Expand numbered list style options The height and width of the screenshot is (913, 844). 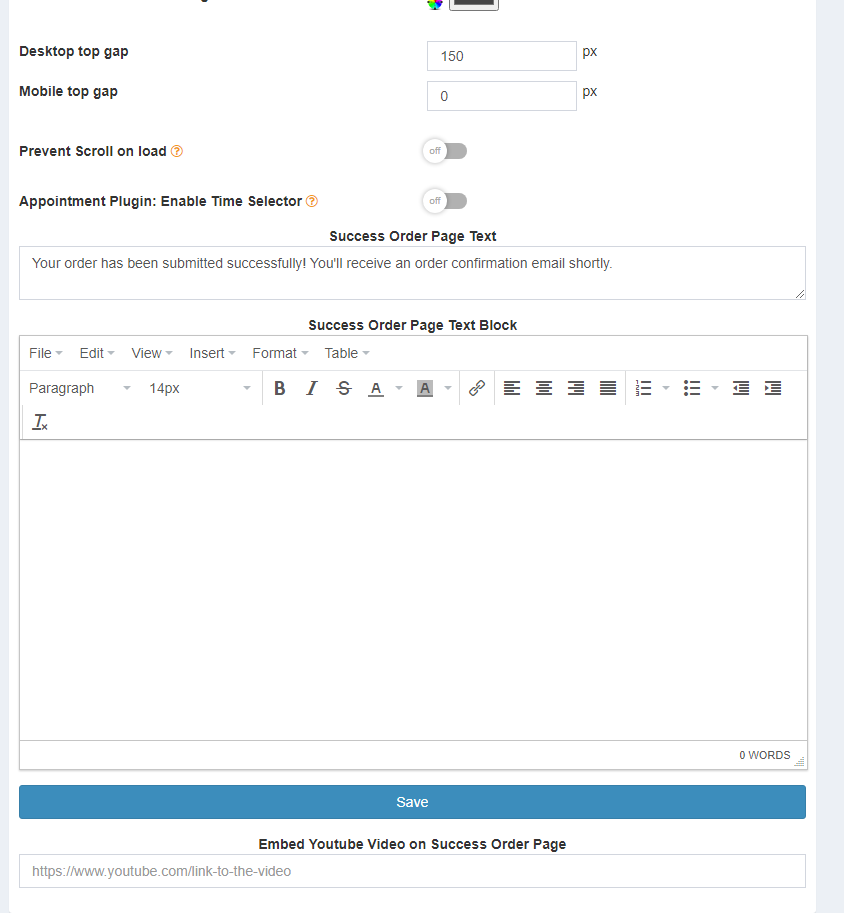click(x=666, y=388)
